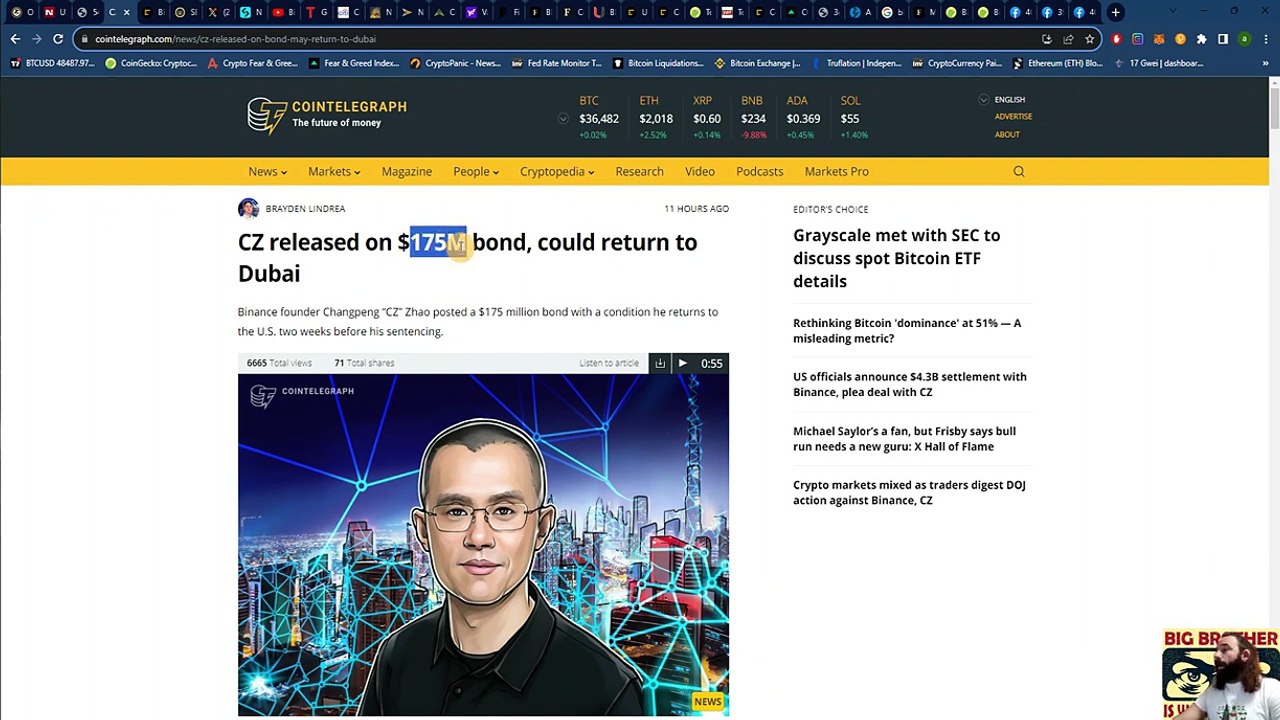Open the Ethereum (ETH) Blockchain bookmark
The width and height of the screenshot is (1280, 720).
tap(1057, 63)
